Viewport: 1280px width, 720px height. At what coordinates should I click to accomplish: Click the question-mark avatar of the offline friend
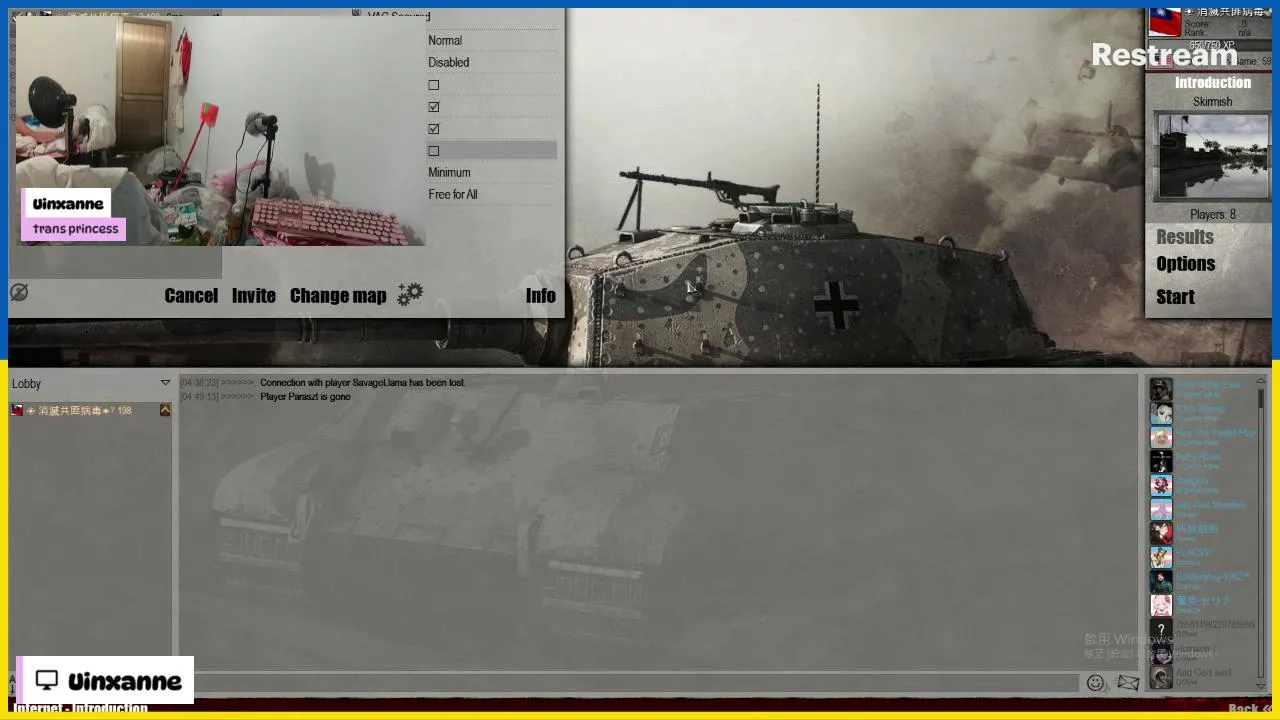1160,629
